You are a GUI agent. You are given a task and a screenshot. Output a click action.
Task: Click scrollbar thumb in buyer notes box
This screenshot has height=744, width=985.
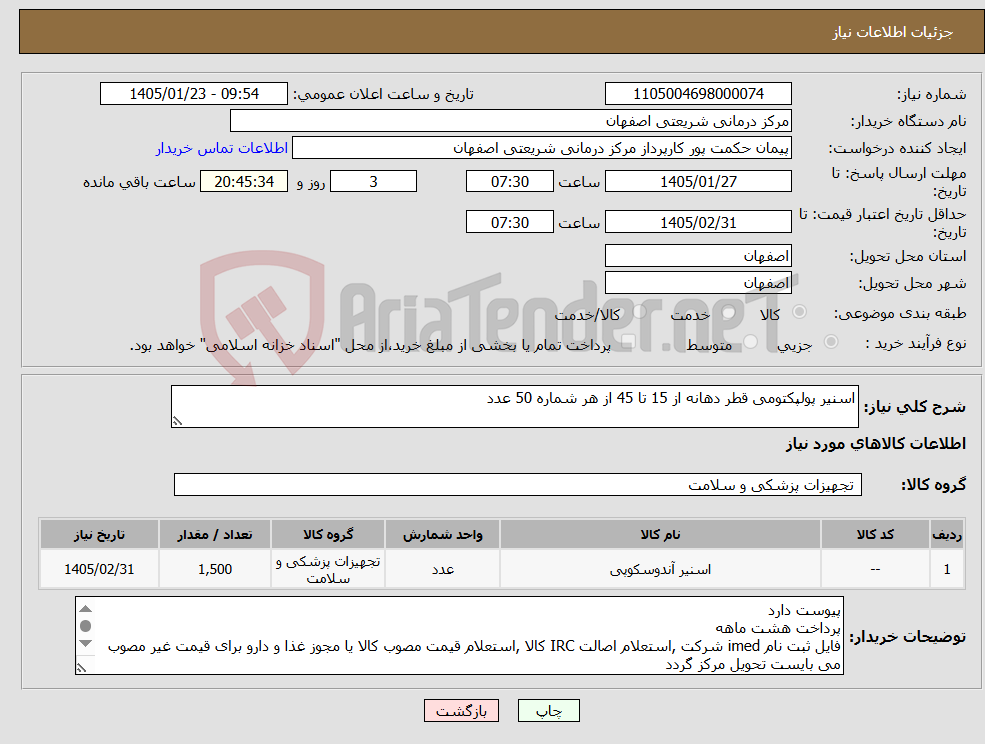[86, 626]
